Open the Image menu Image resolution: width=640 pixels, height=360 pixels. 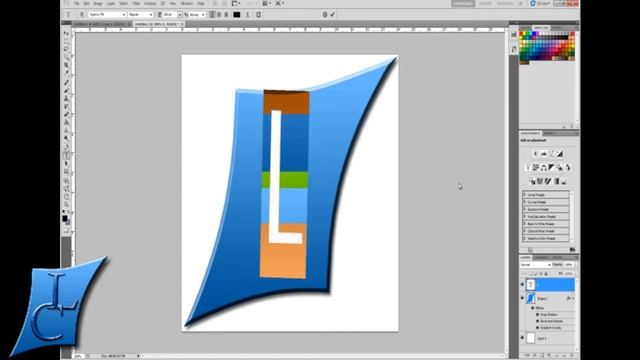coord(98,4)
